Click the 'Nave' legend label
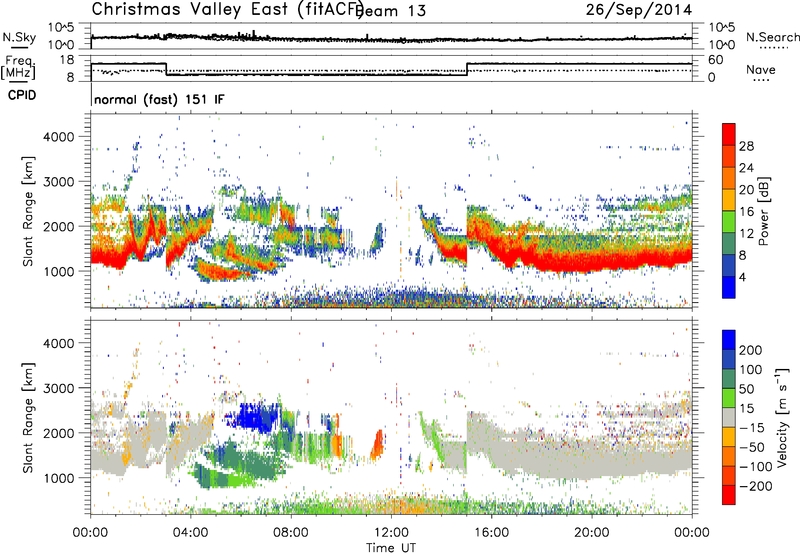 [x=761, y=69]
